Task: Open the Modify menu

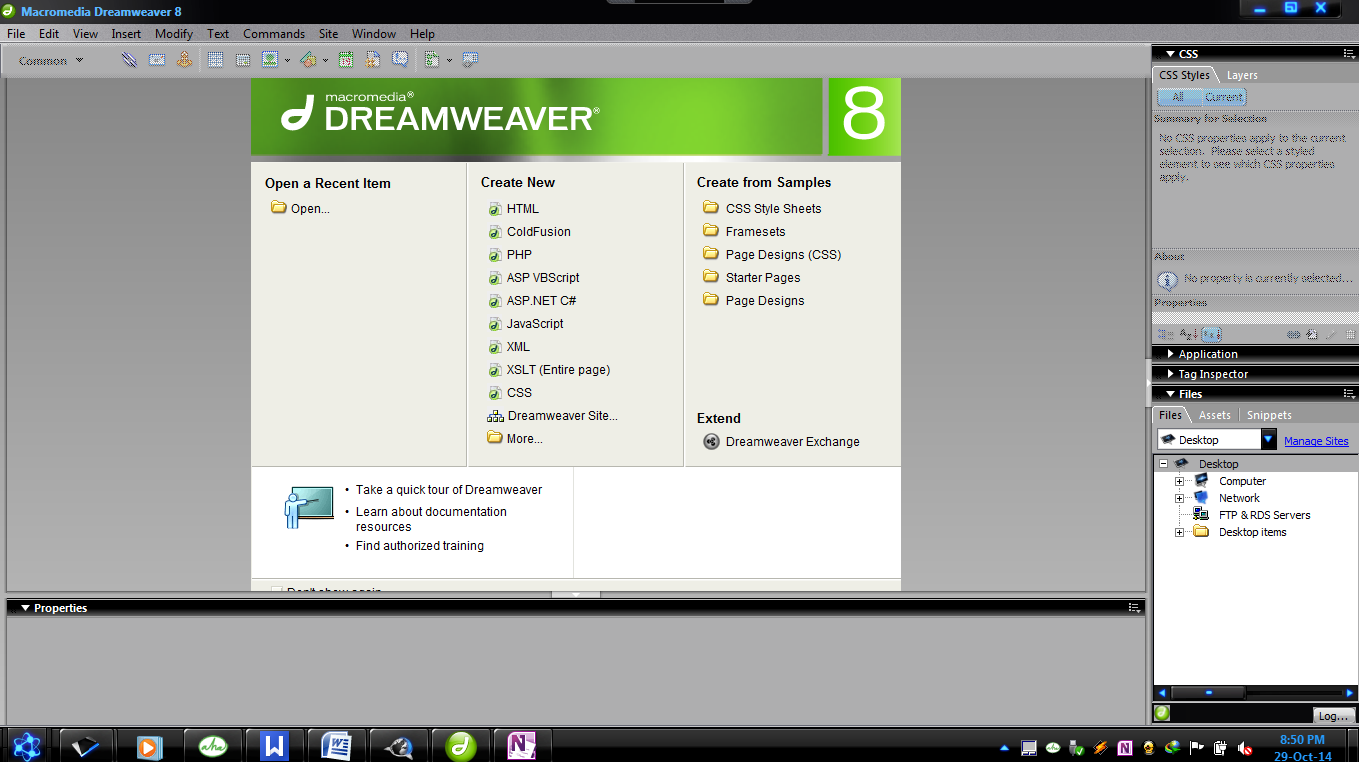Action: (174, 33)
